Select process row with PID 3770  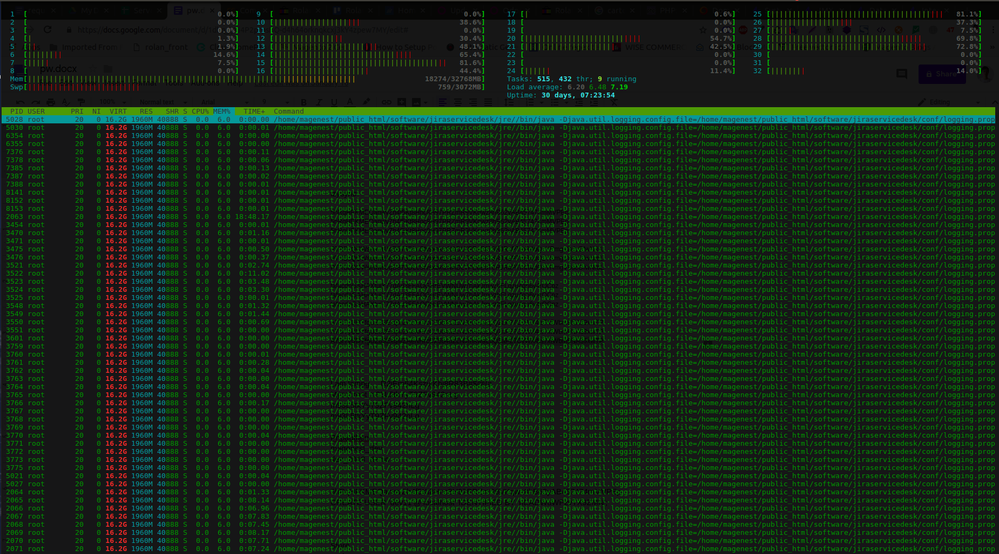[x=498, y=436]
